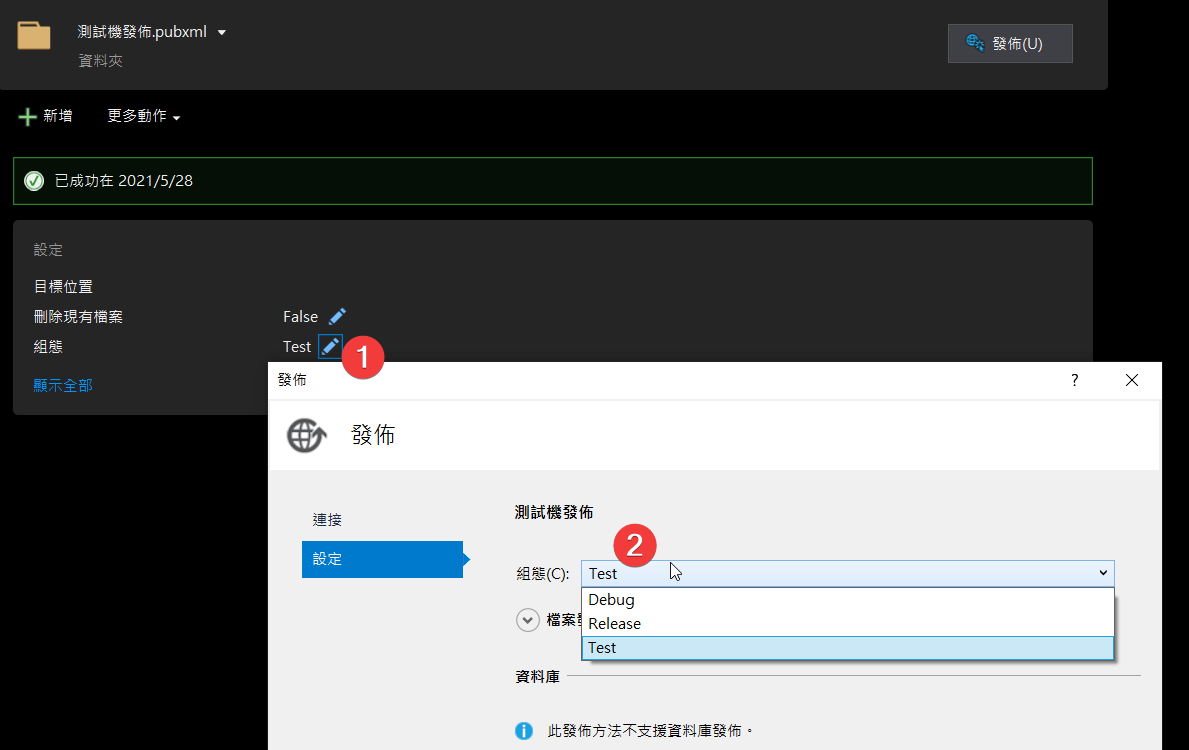
Task: Edit 刪除現有檔案 using the pencil icon
Action: tap(337, 317)
